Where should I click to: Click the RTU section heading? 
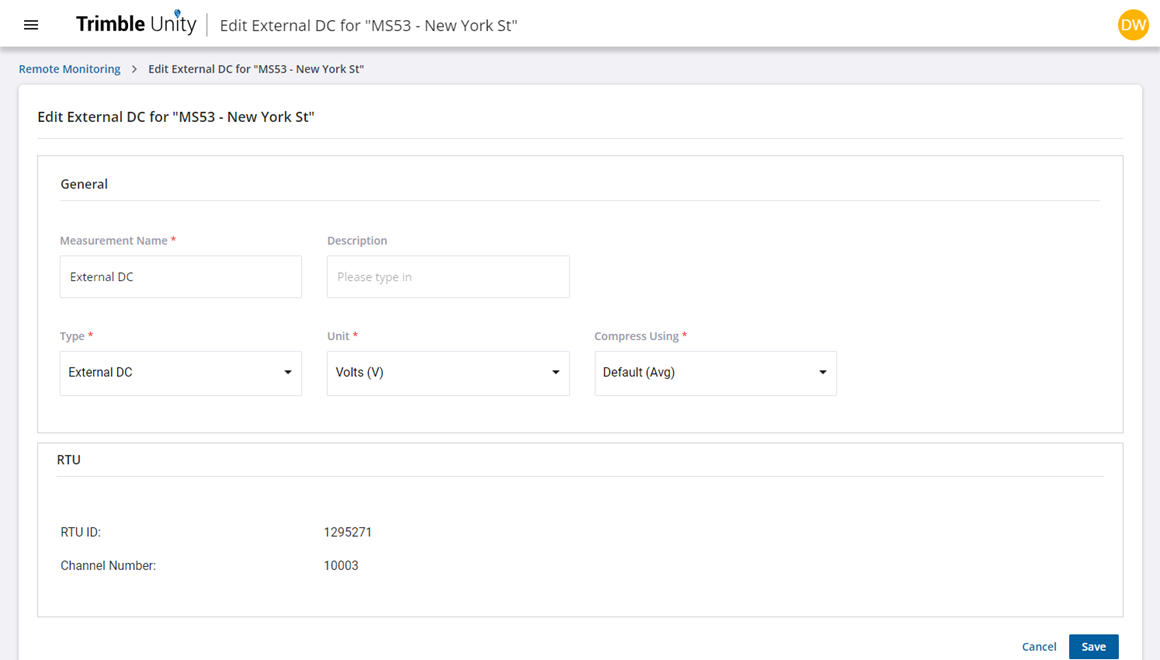click(69, 459)
